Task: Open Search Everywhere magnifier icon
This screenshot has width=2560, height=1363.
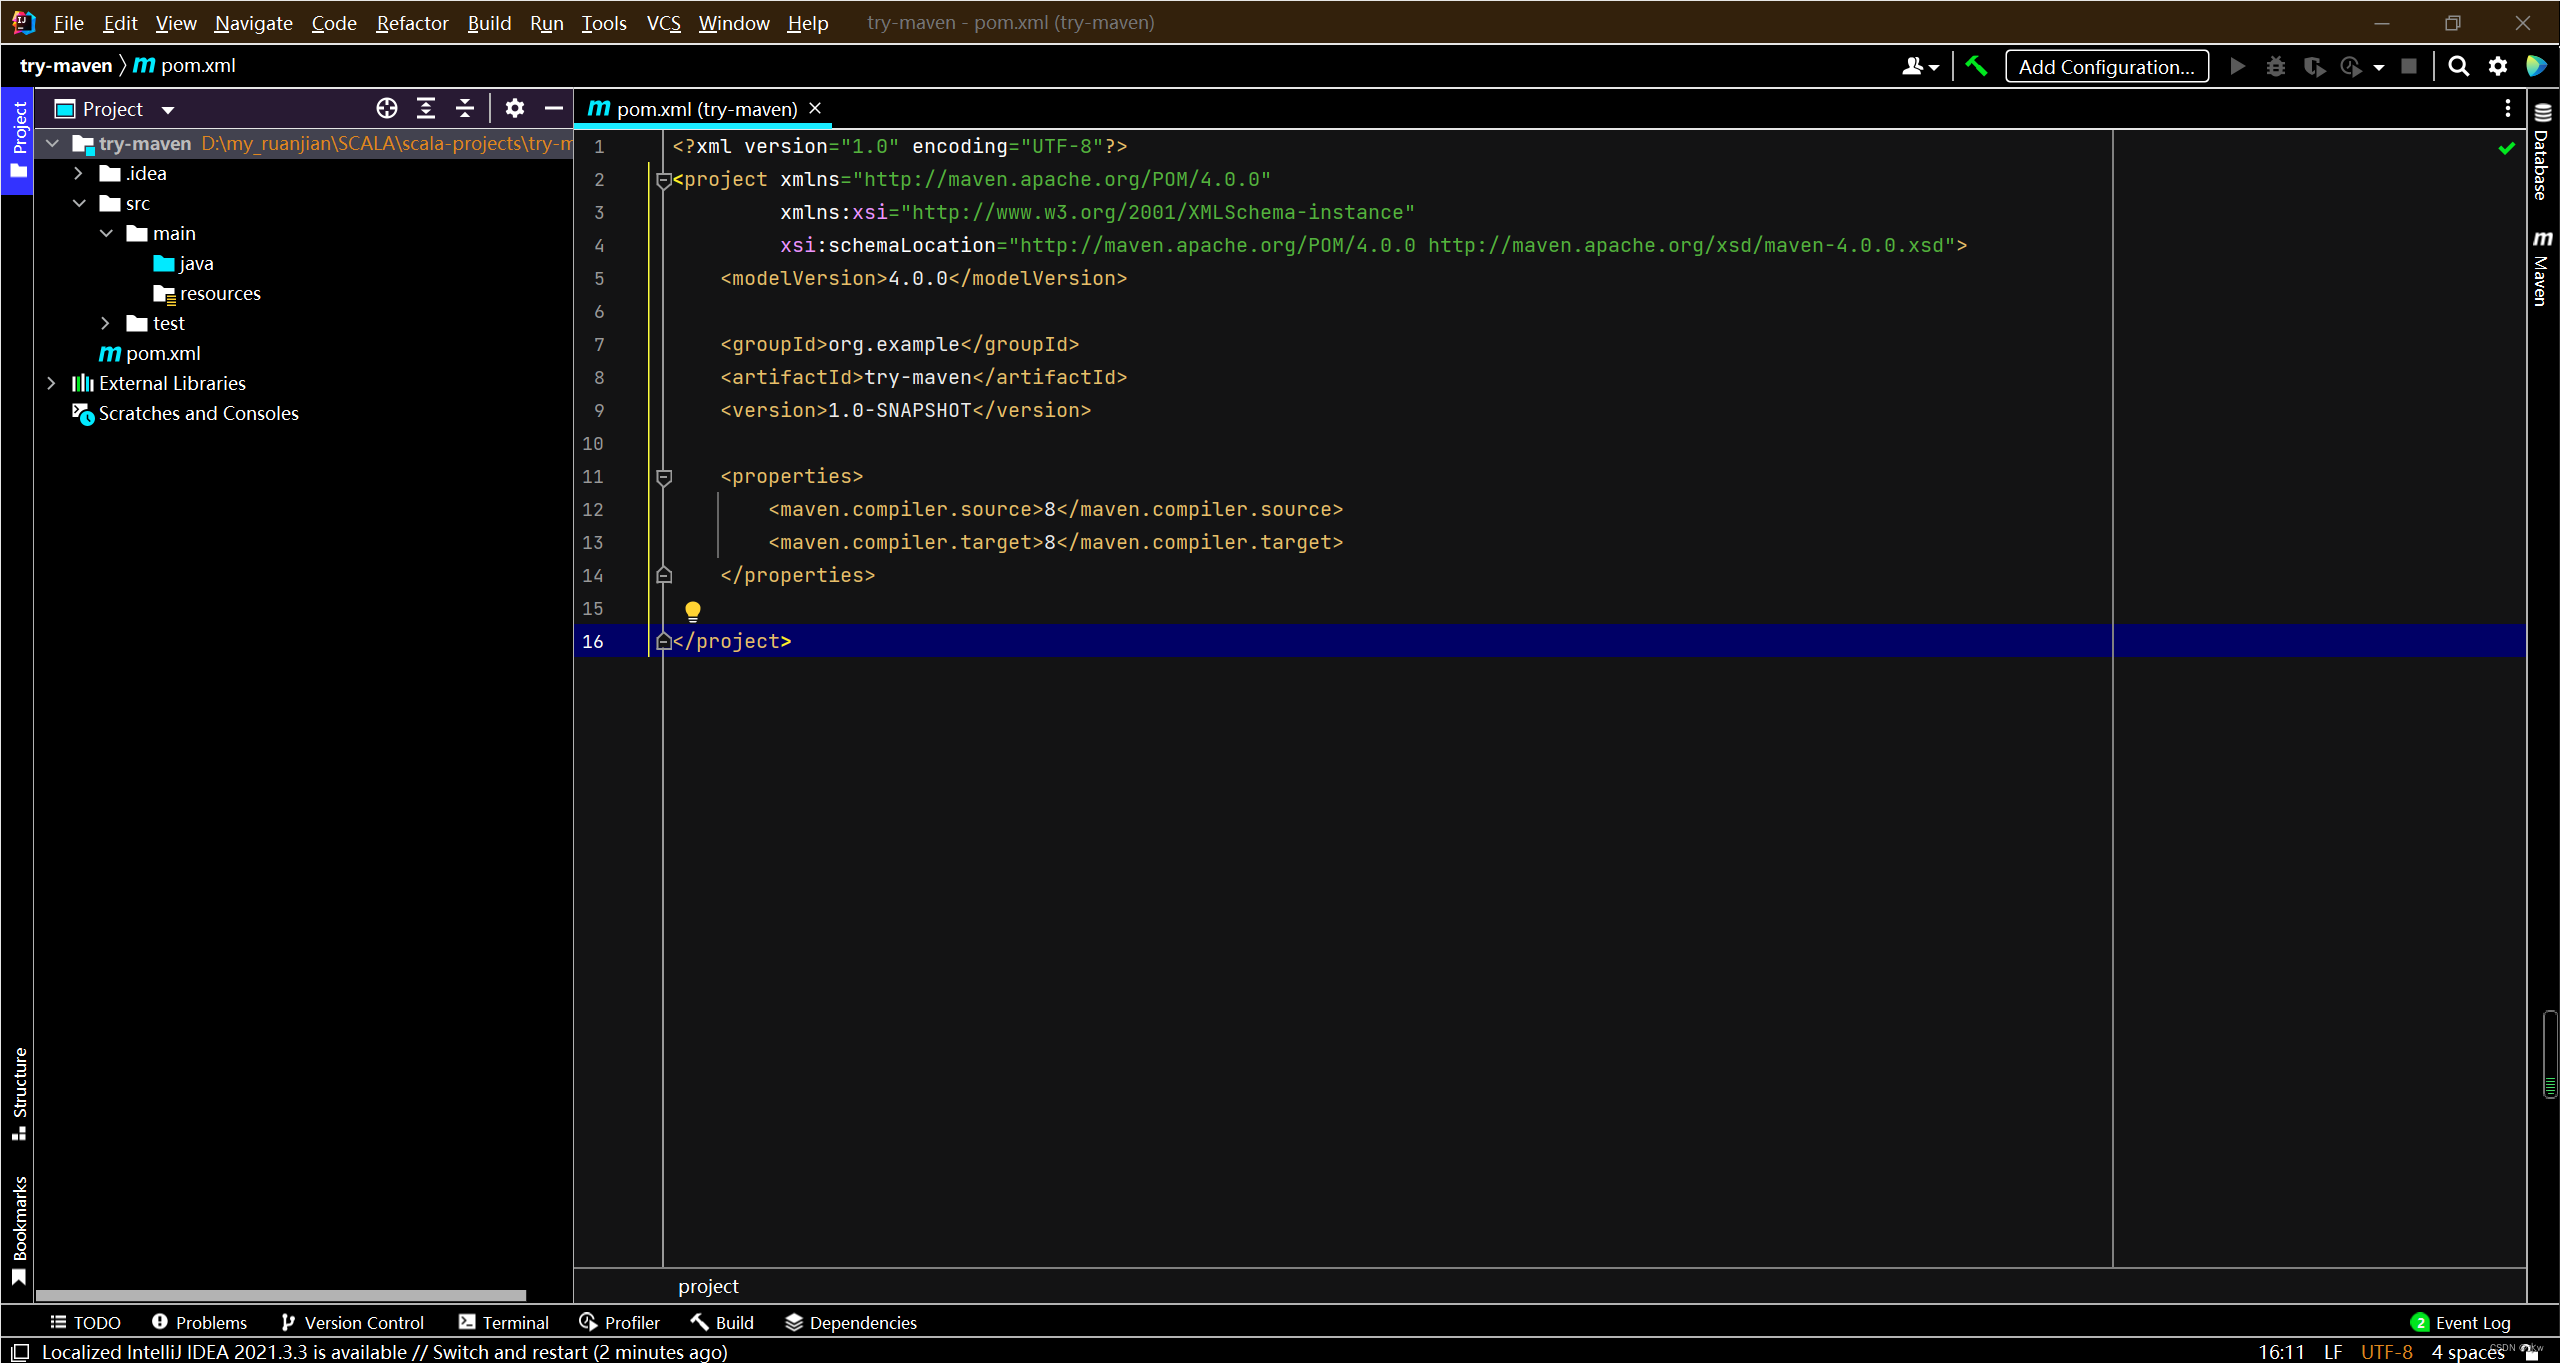Action: pos(2458,66)
